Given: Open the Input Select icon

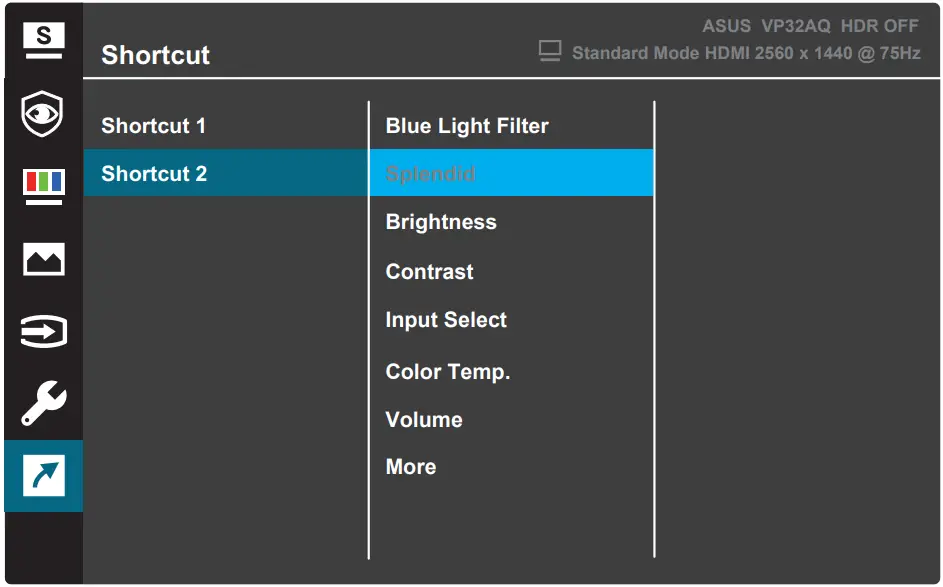Looking at the screenshot, I should pyautogui.click(x=42, y=331).
